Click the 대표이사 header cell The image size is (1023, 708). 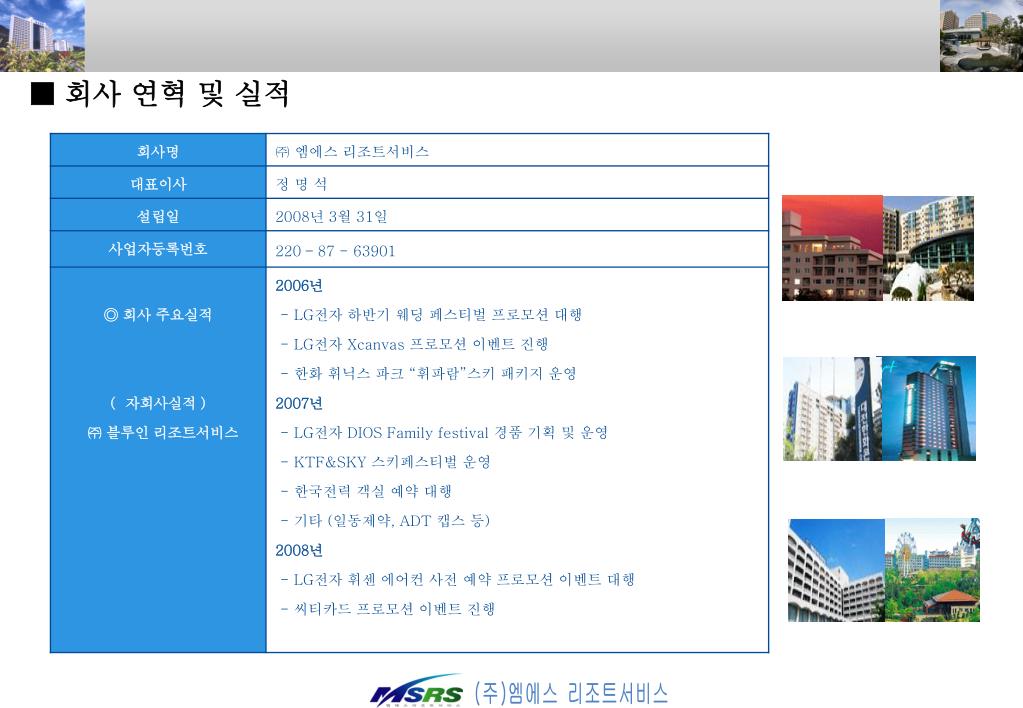[159, 183]
